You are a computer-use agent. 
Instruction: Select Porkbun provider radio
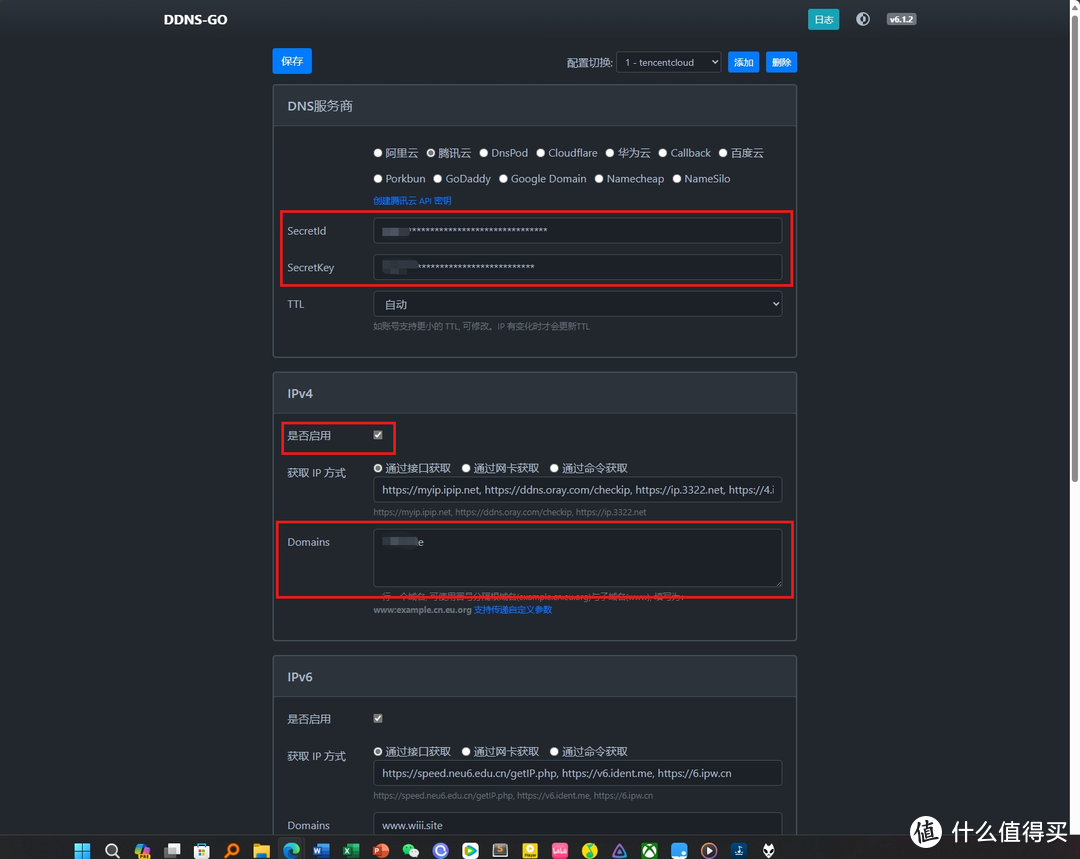377,178
